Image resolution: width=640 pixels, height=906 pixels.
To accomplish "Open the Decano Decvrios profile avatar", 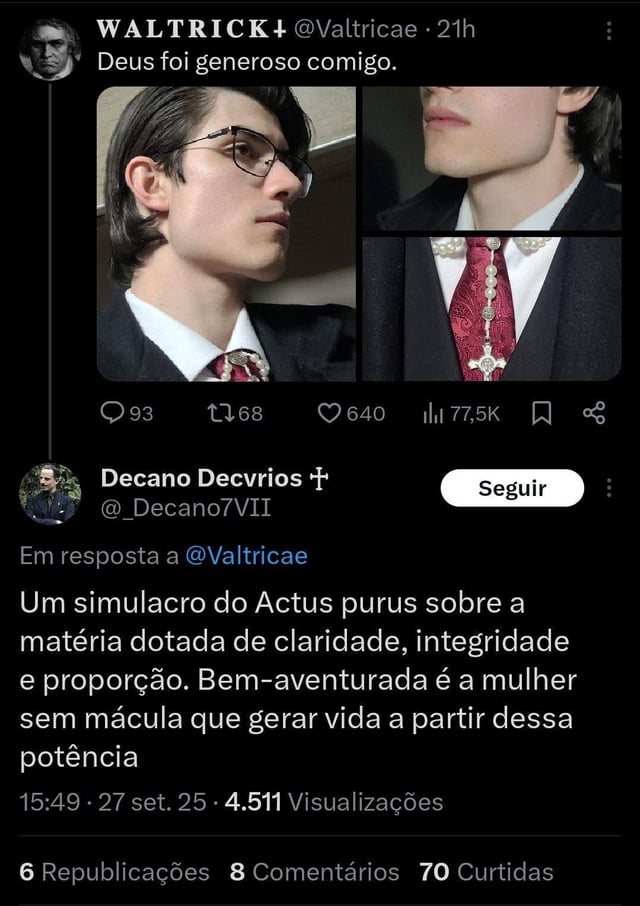I will [50, 493].
